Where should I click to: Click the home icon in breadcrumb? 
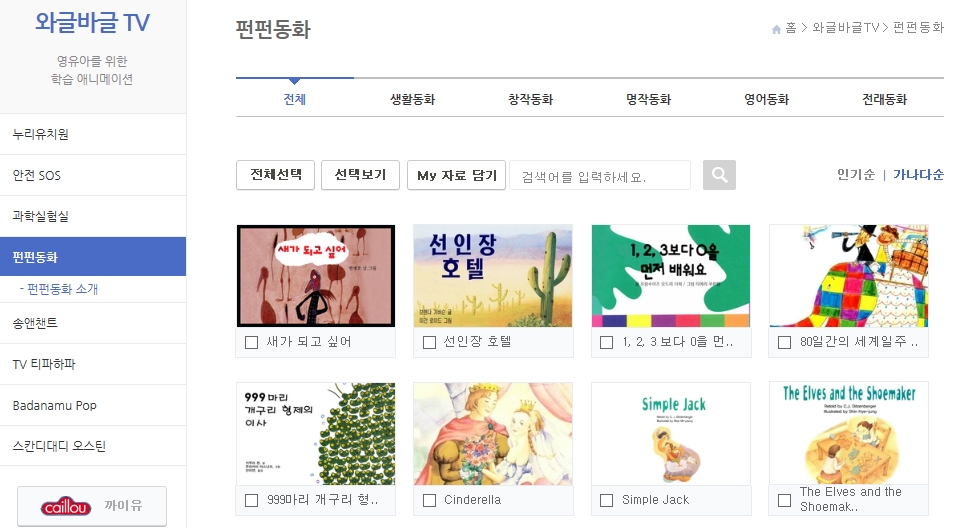(x=776, y=29)
